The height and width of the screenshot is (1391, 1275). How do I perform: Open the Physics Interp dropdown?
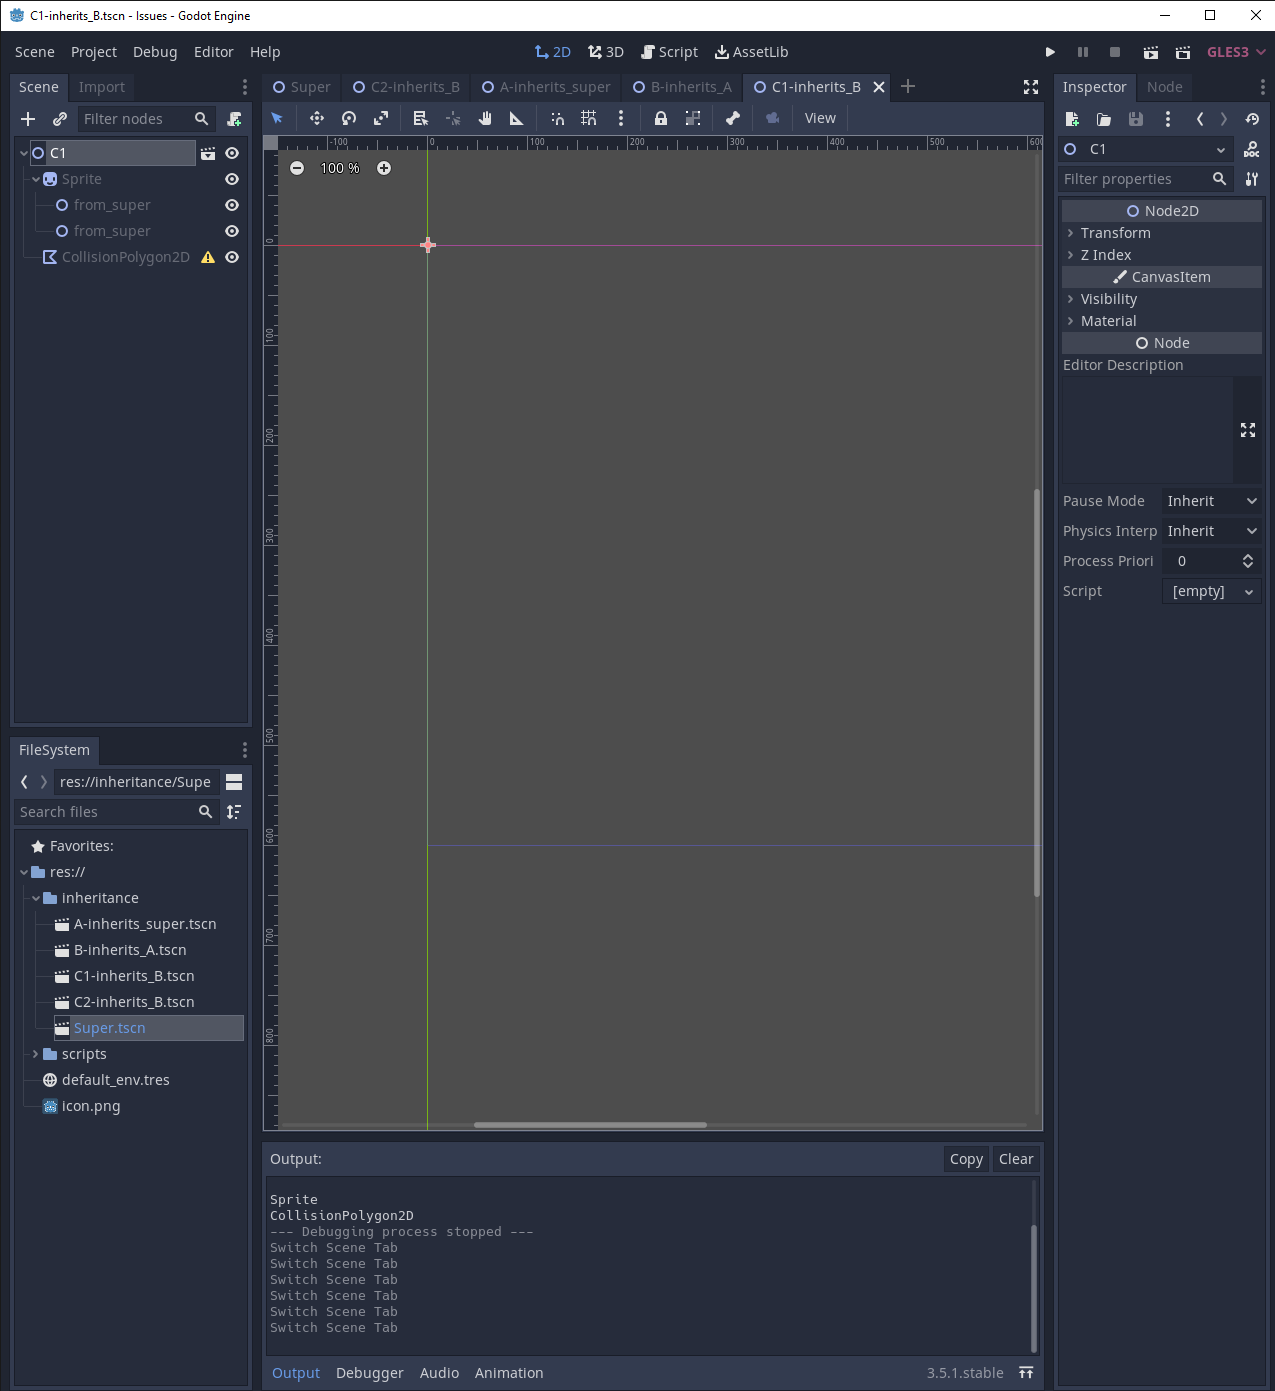(1211, 531)
